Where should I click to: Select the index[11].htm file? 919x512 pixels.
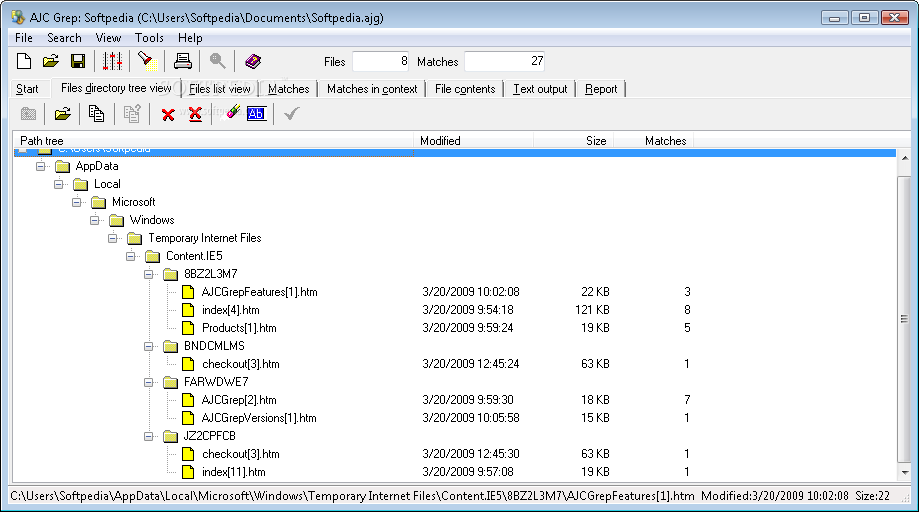click(234, 472)
